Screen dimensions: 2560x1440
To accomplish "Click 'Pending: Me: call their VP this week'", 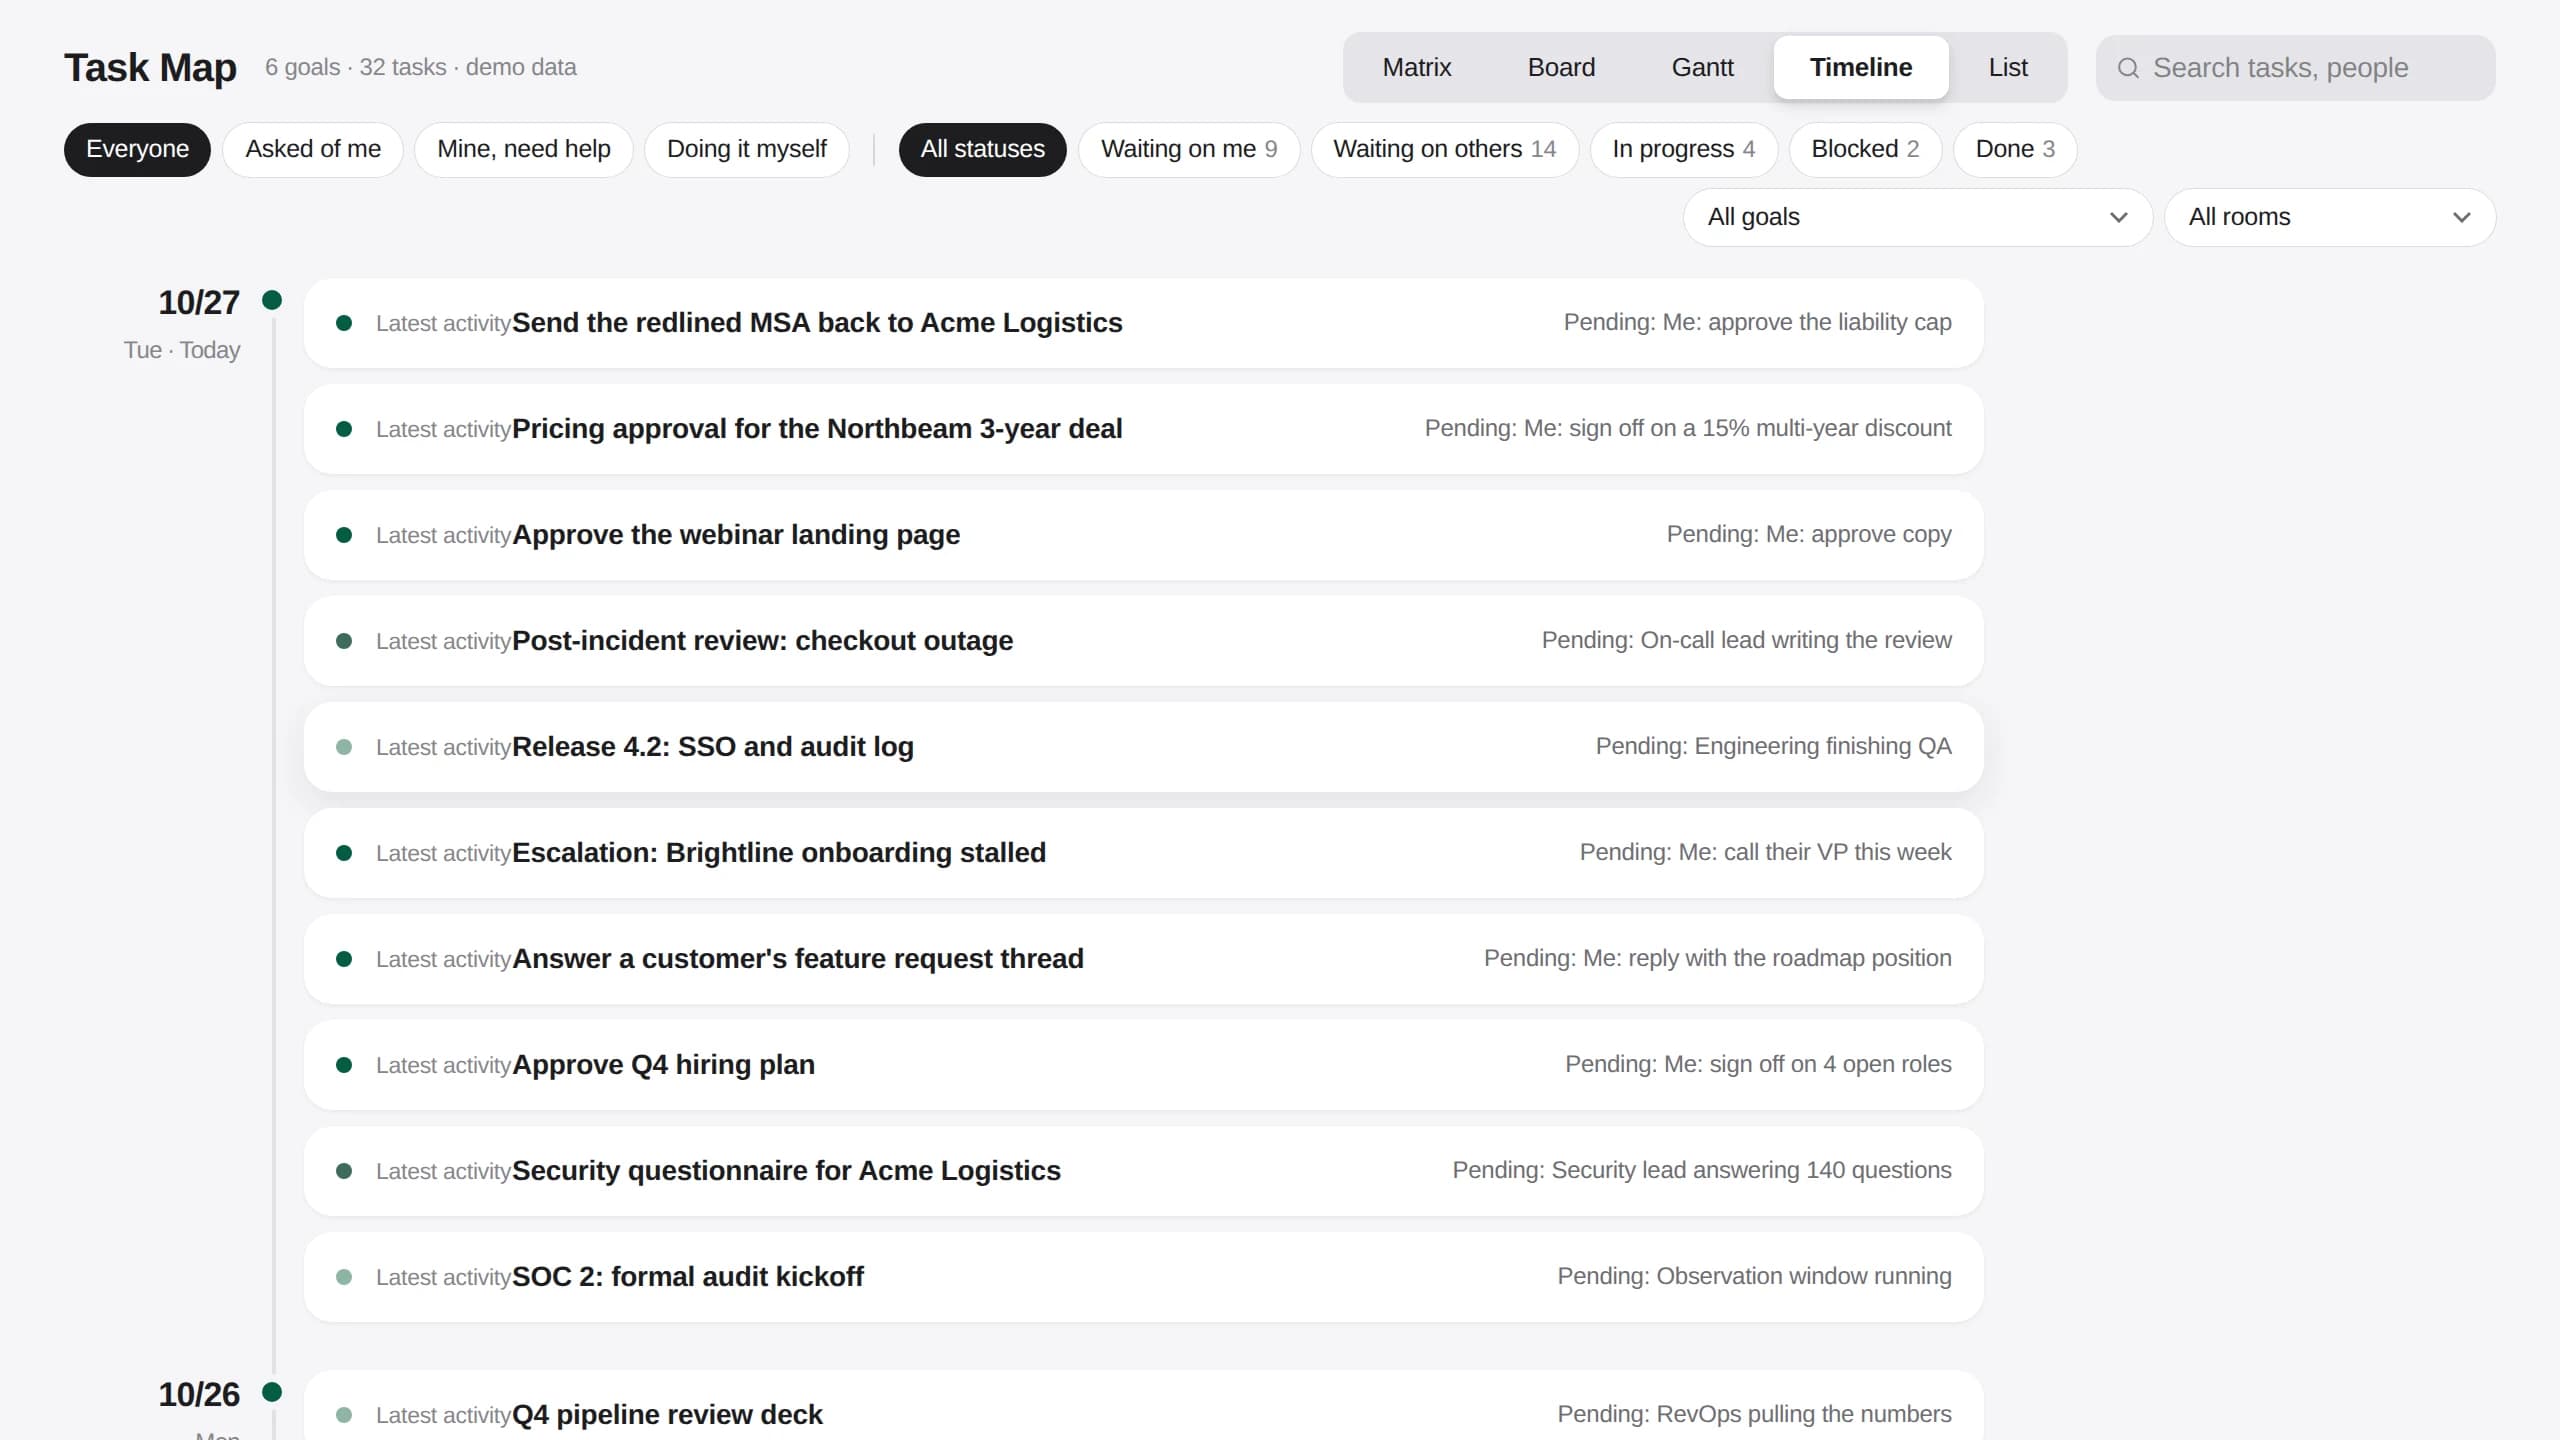I will (1765, 852).
